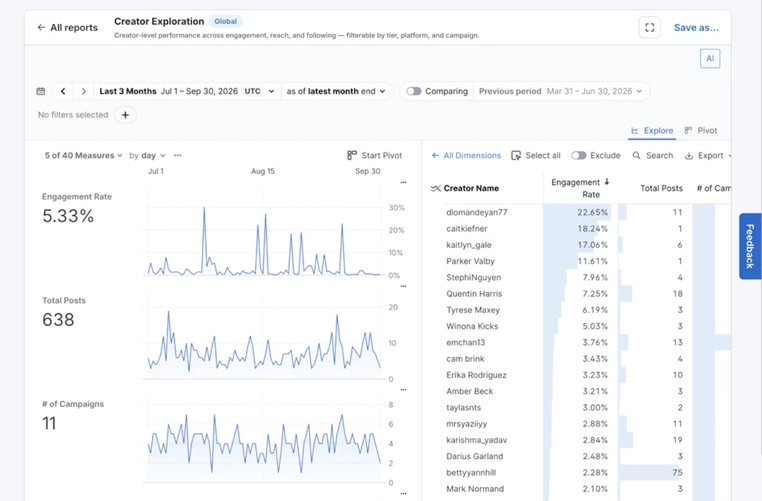This screenshot has width=762, height=501.
Task: Select the Explore tab
Action: coord(652,130)
